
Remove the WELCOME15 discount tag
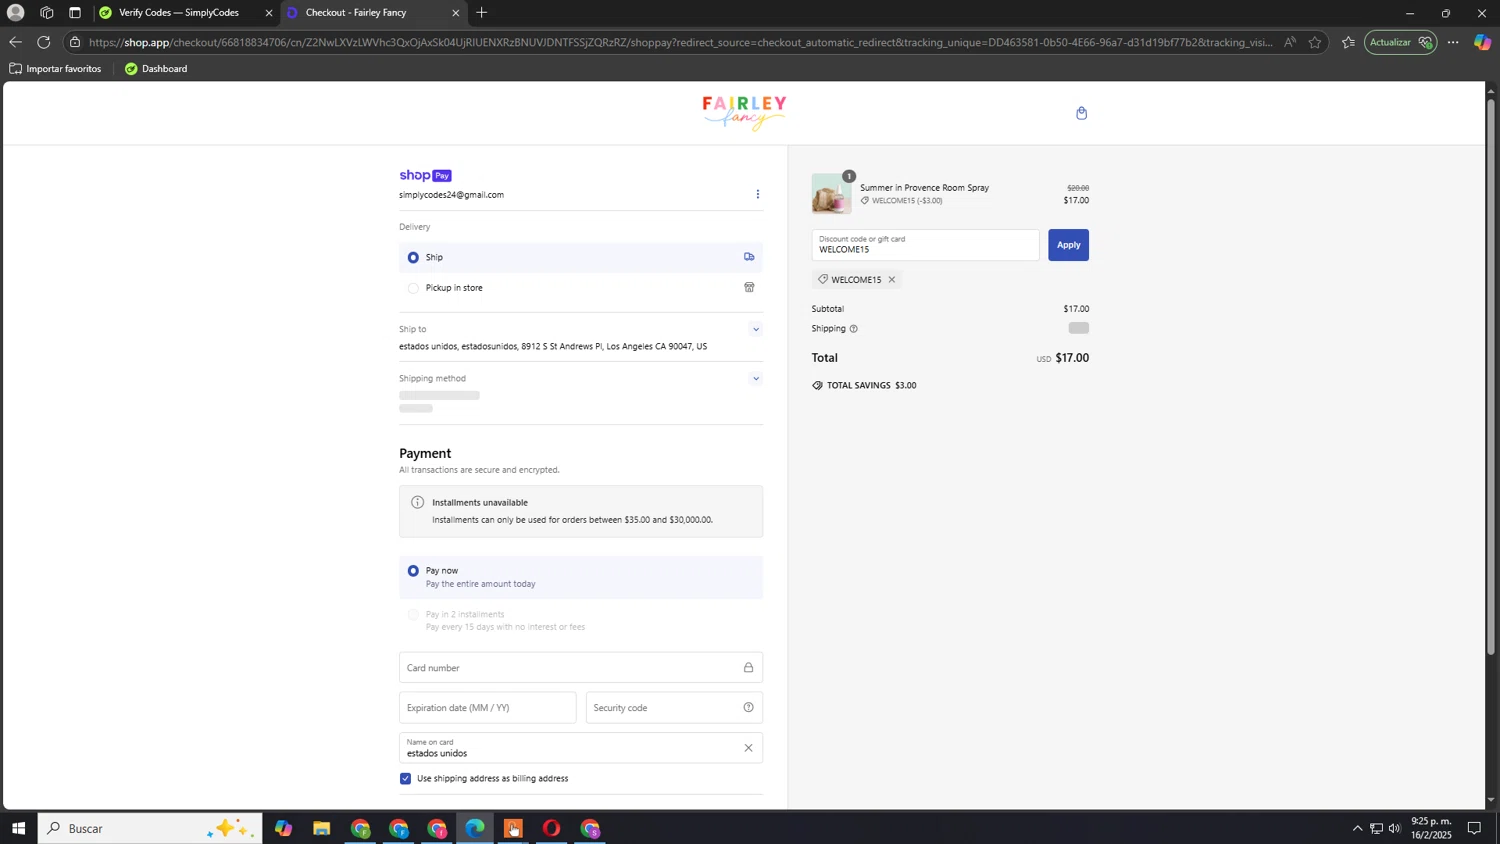pos(892,280)
